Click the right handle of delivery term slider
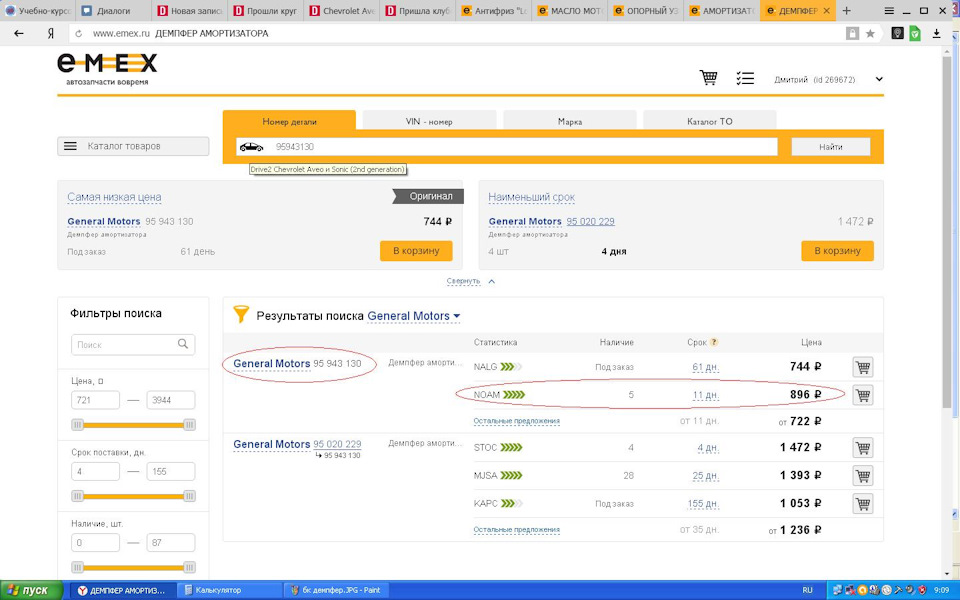 189,496
